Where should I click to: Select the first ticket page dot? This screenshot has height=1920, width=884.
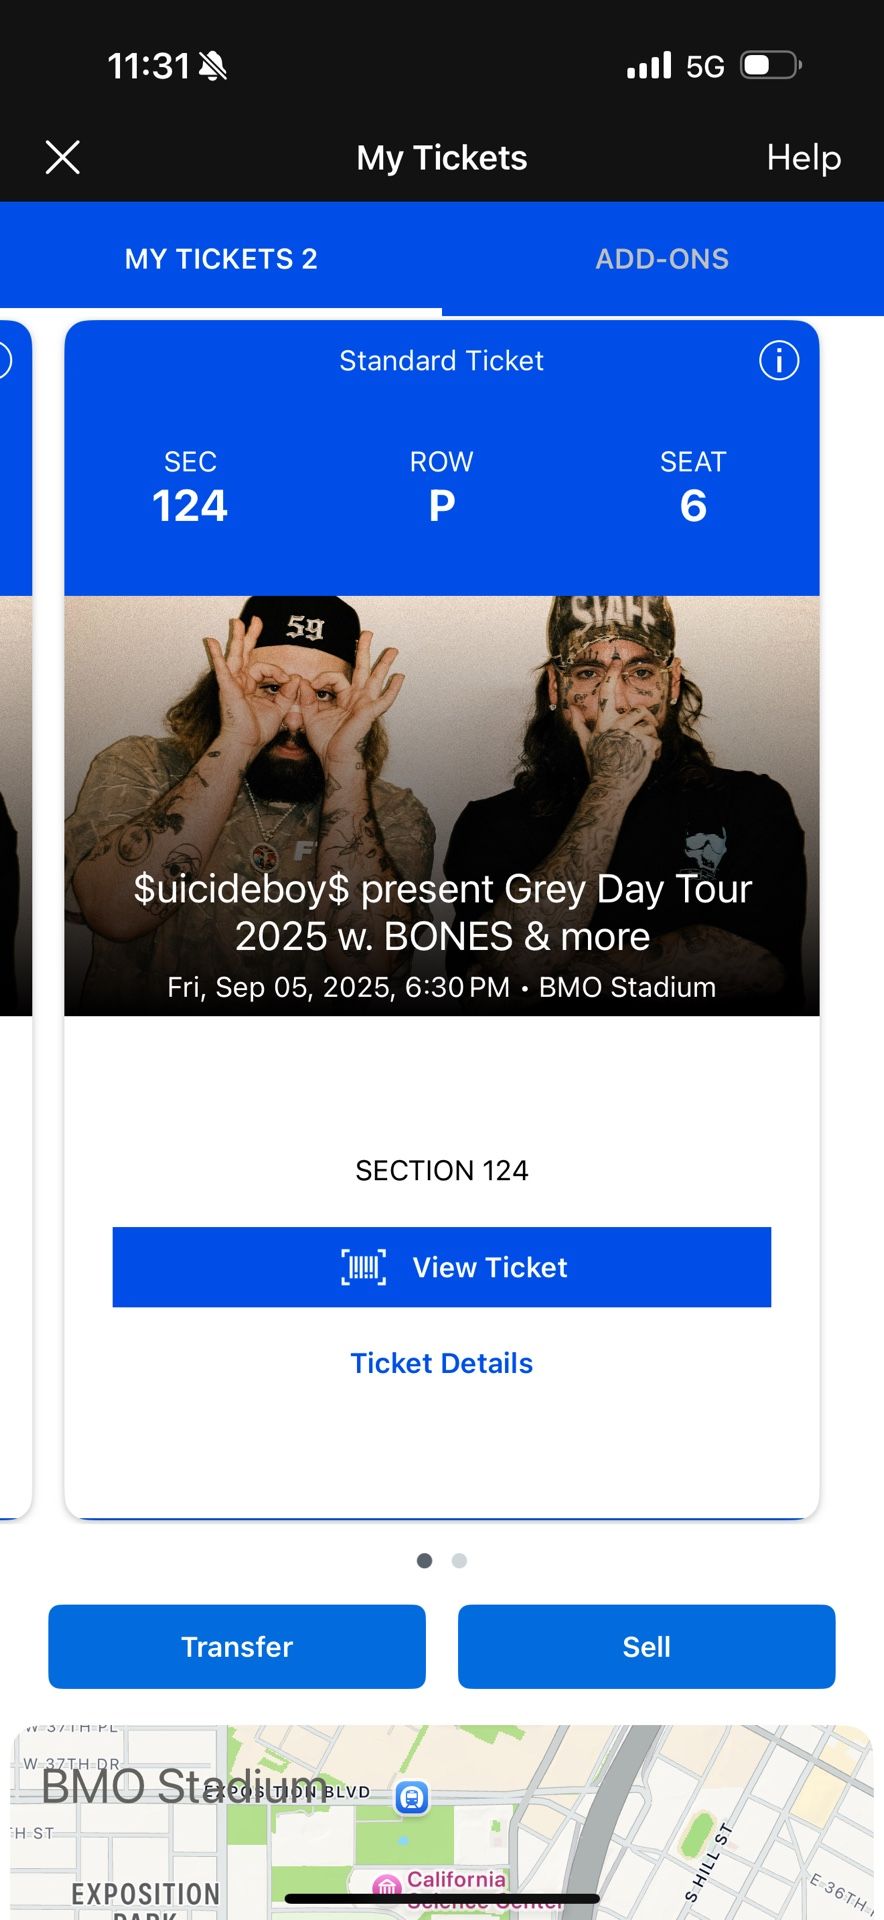click(425, 1560)
